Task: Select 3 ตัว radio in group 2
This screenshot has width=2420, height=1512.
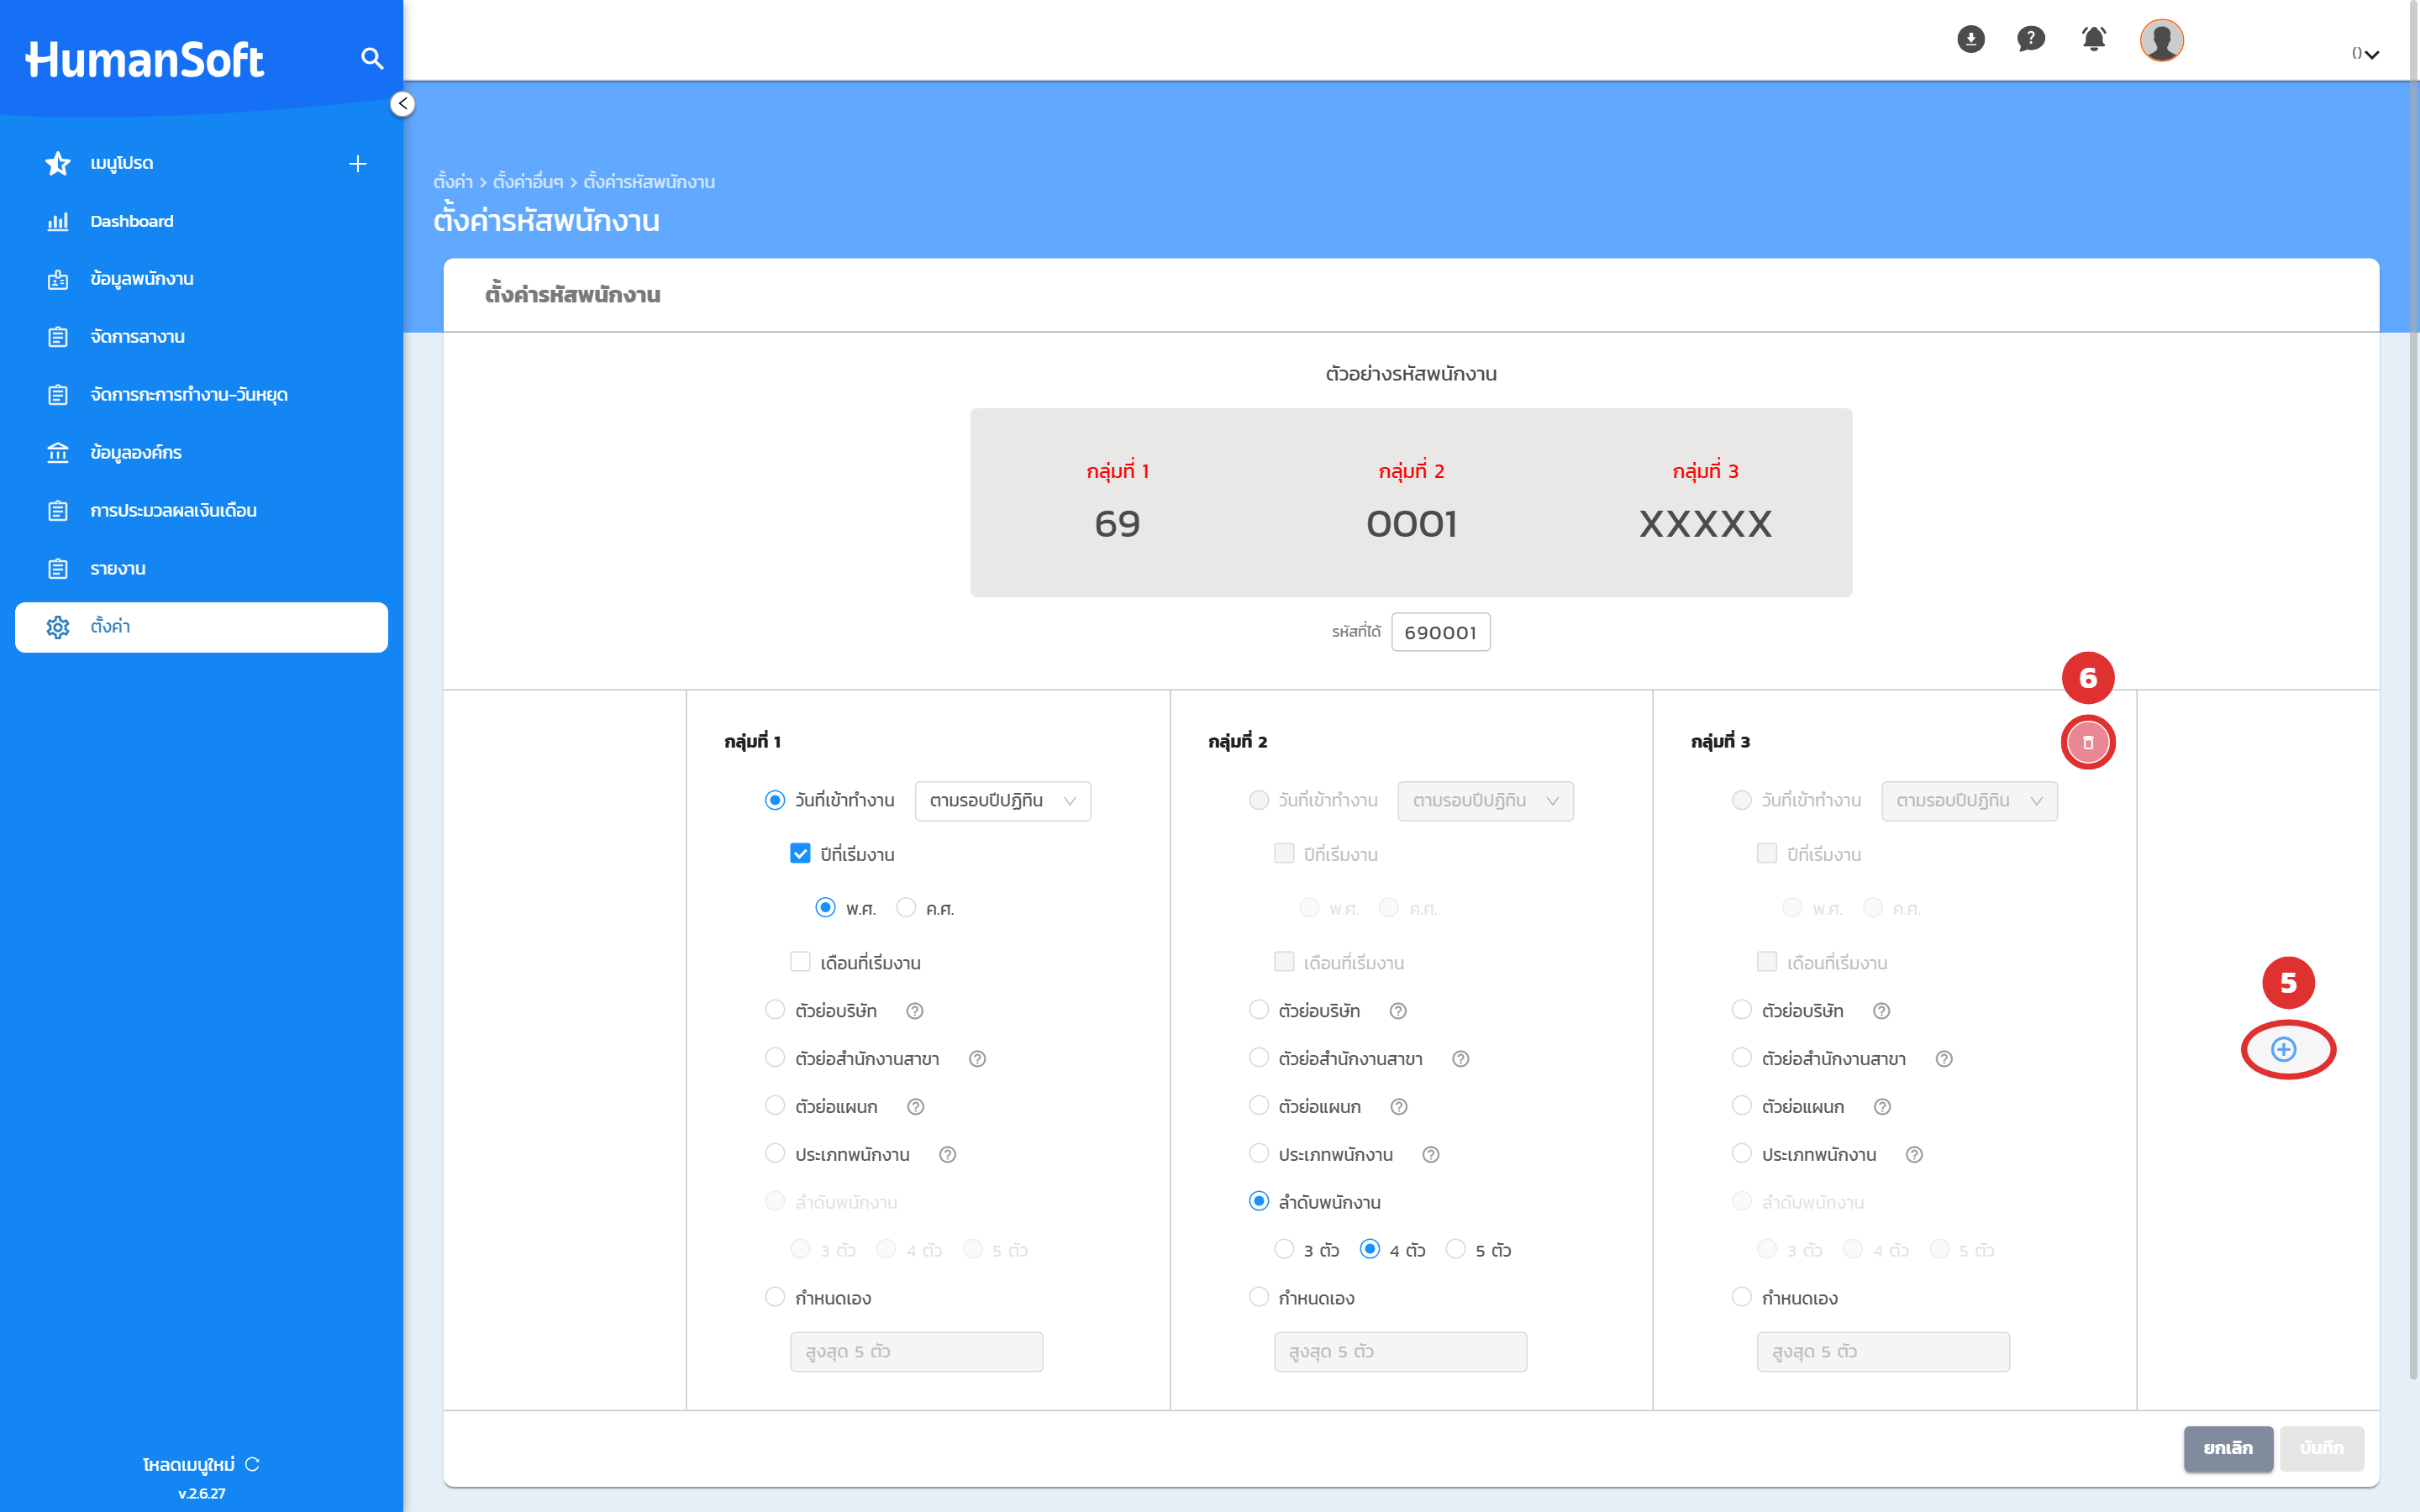Action: [1284, 1249]
